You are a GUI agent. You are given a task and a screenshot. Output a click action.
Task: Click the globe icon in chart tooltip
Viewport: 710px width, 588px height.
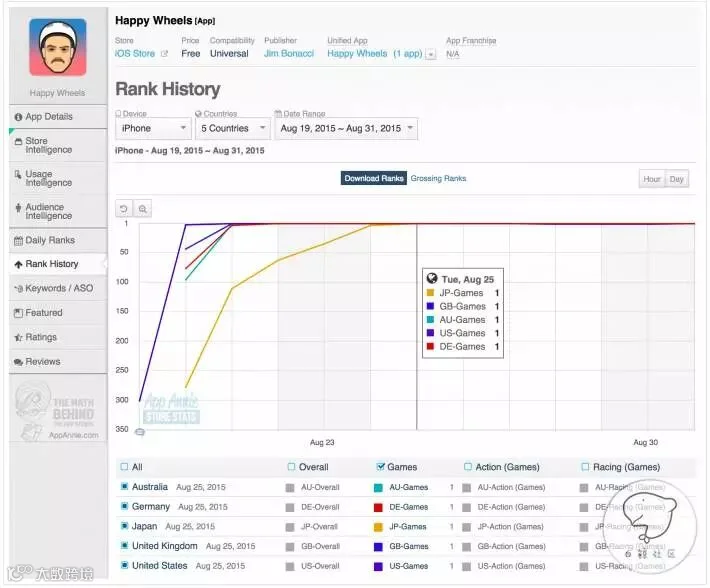pyautogui.click(x=432, y=278)
